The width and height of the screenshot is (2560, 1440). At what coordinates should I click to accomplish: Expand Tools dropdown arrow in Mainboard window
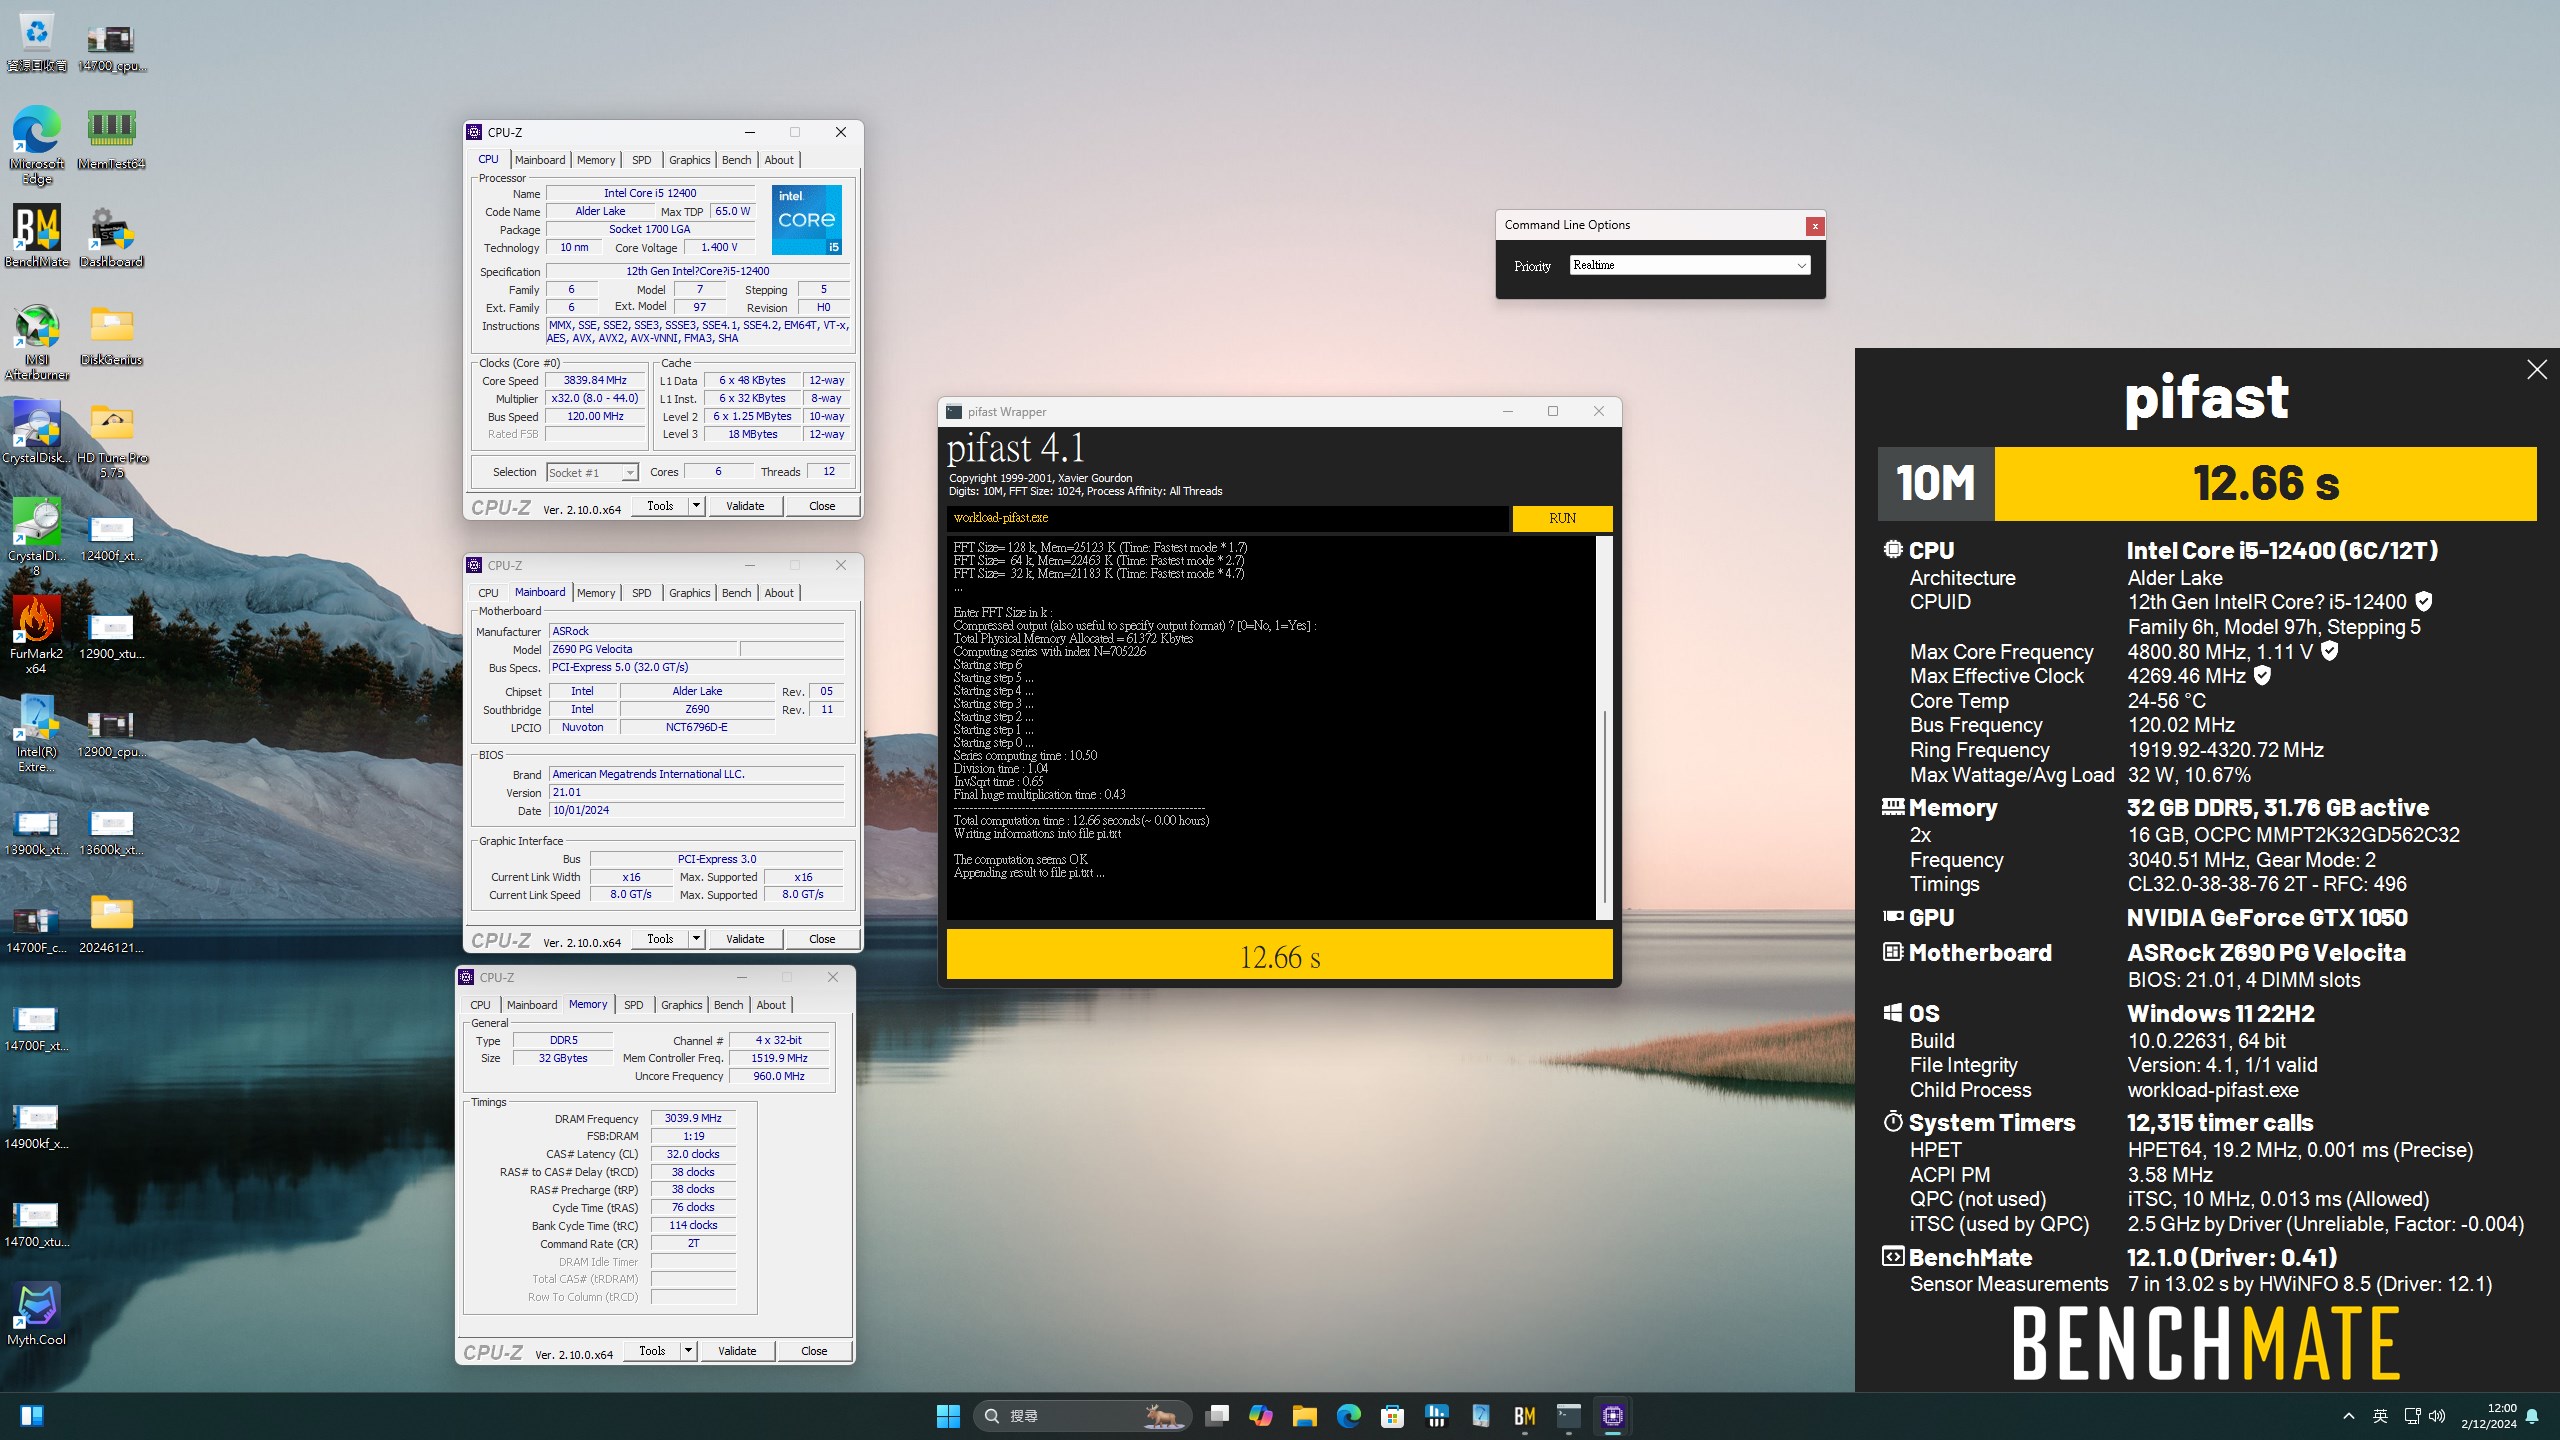[697, 939]
